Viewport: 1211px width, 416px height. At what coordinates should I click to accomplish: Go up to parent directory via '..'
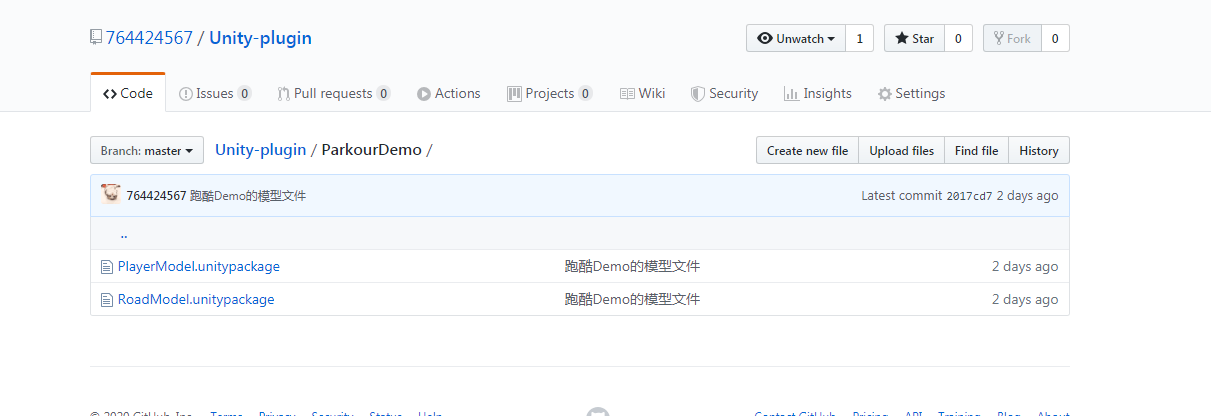(x=123, y=234)
